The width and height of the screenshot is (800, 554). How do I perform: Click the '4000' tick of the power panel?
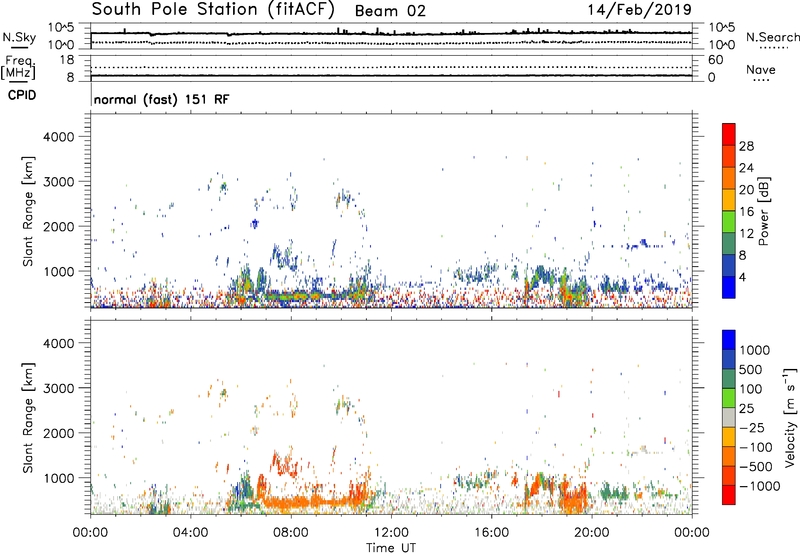pos(58,137)
